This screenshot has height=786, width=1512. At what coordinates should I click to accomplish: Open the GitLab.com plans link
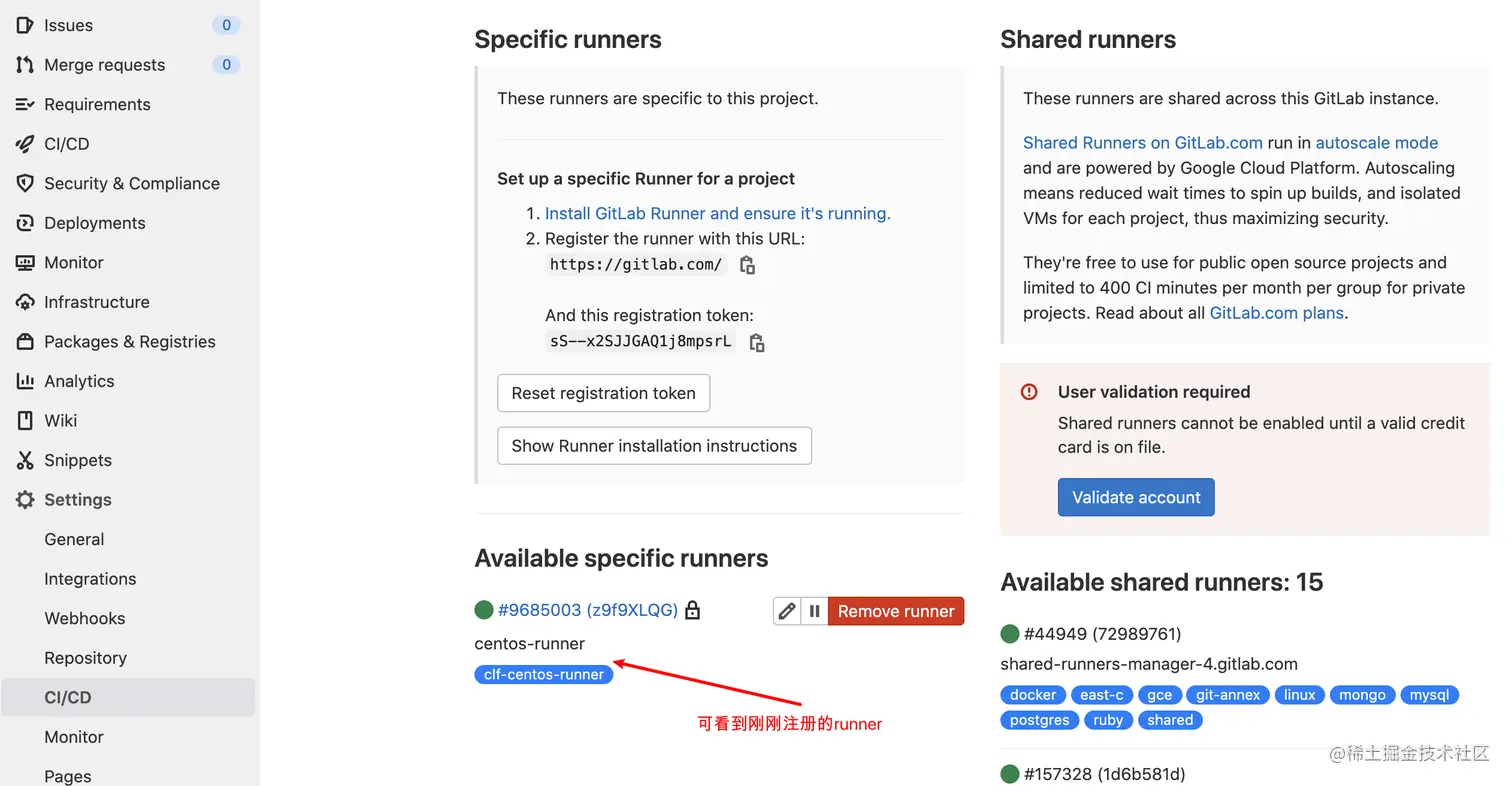pyautogui.click(x=1277, y=312)
